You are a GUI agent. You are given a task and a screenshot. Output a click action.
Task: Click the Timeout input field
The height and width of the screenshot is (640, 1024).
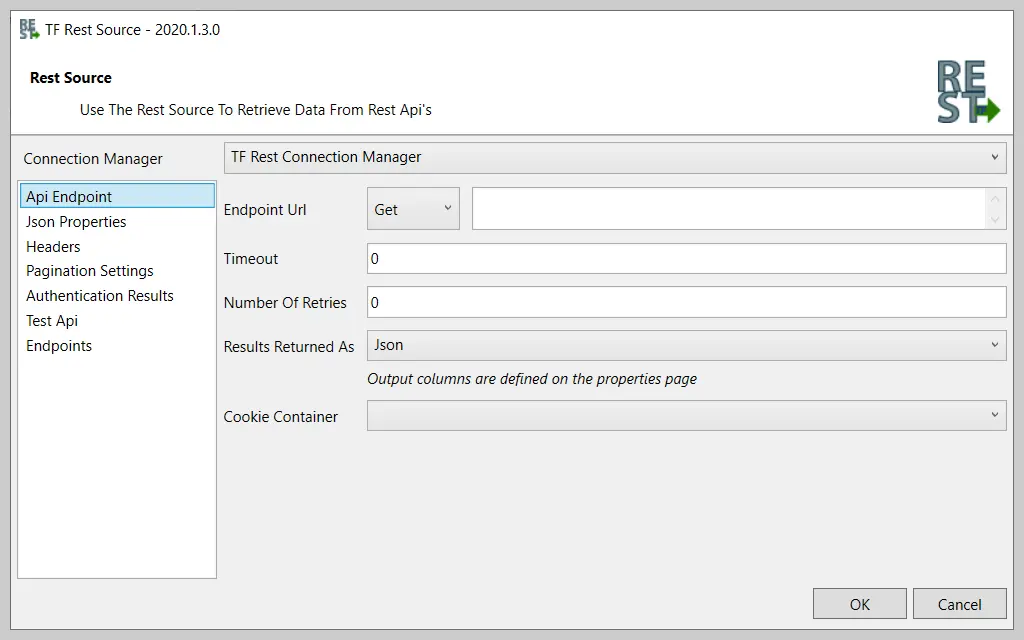click(686, 258)
